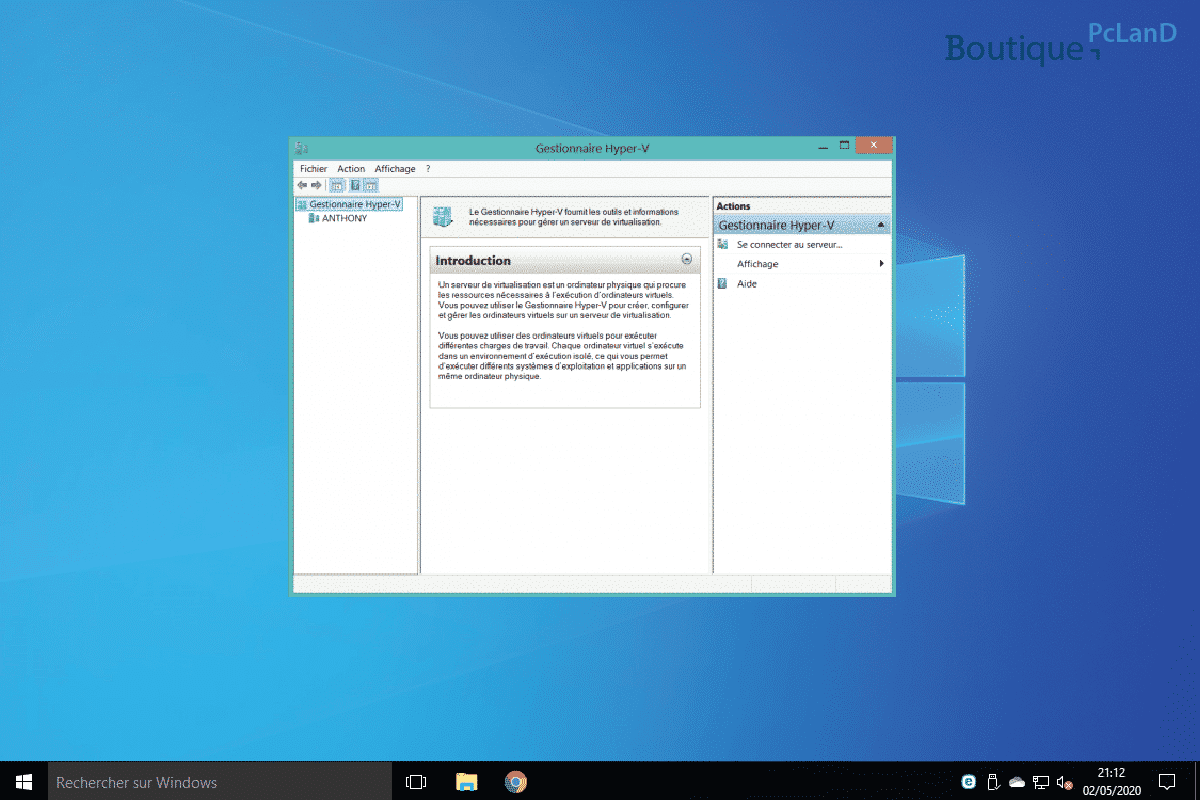This screenshot has height=800, width=1200.
Task: Click the Aide action link
Action: point(747,284)
